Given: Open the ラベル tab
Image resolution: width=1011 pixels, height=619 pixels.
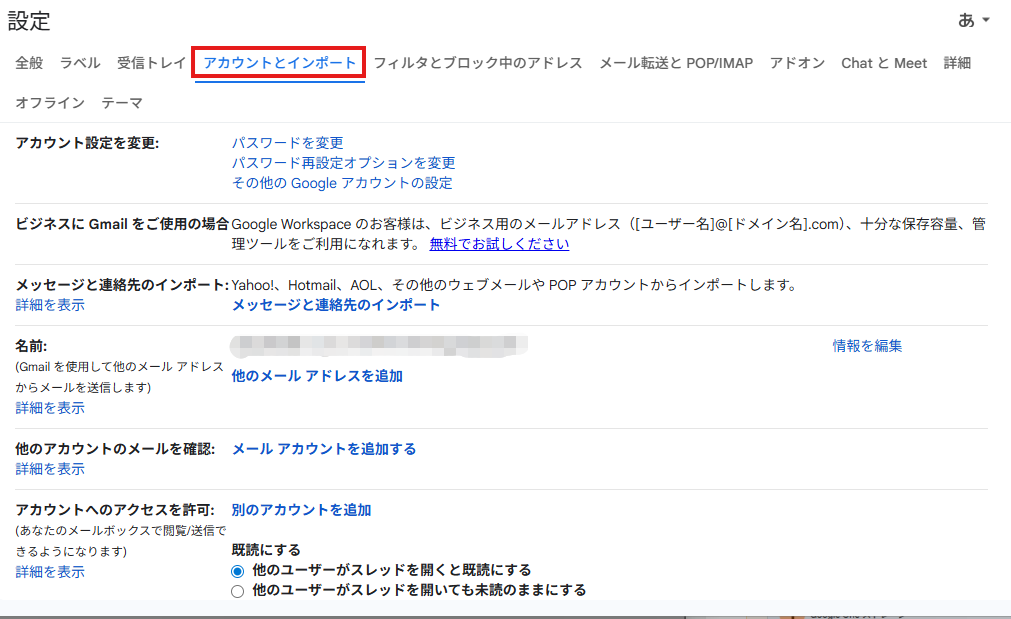Looking at the screenshot, I should coord(78,62).
